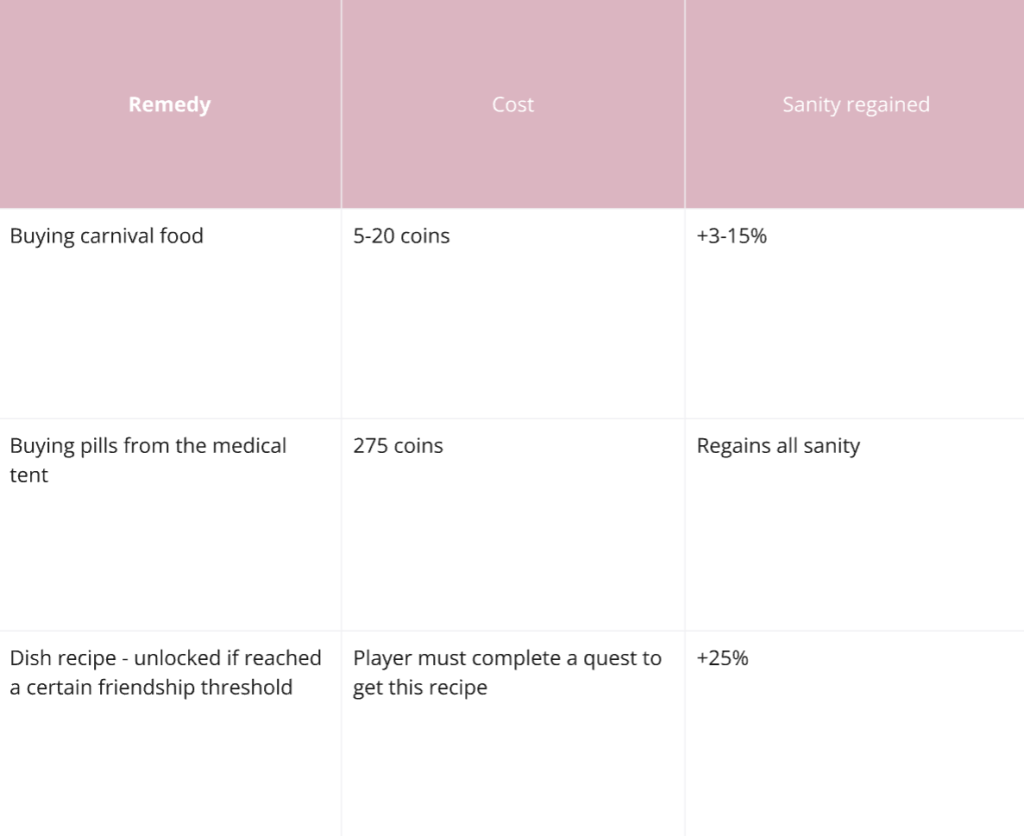Click the Regains all sanity cell
The image size is (1024, 836).
856,524
